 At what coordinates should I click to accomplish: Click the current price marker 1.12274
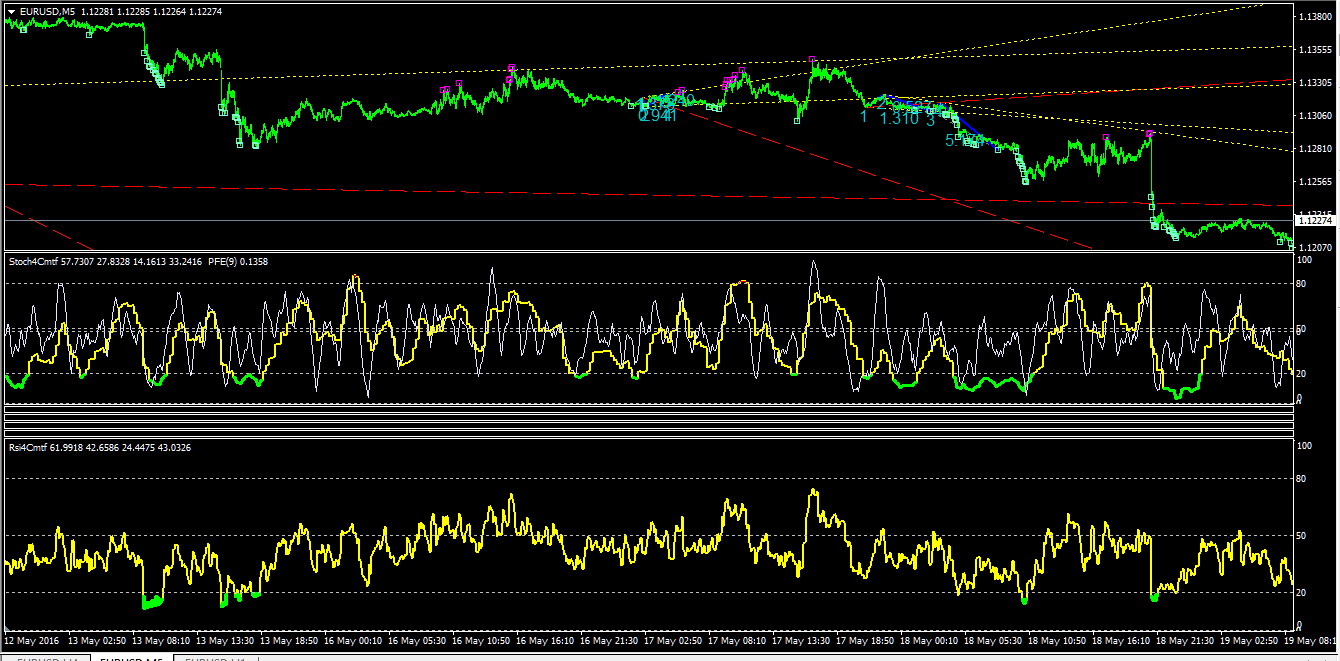point(1317,221)
